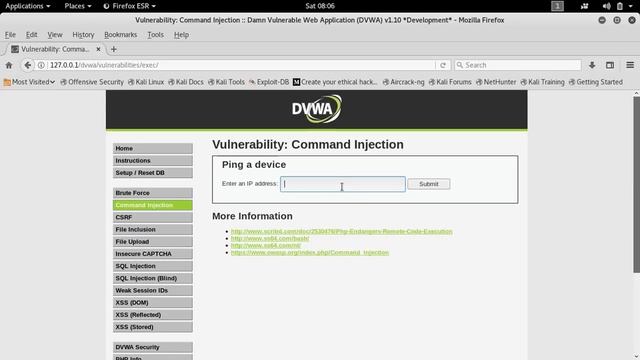Open NetHunter bookmark
The width and height of the screenshot is (640, 360).
496,82
